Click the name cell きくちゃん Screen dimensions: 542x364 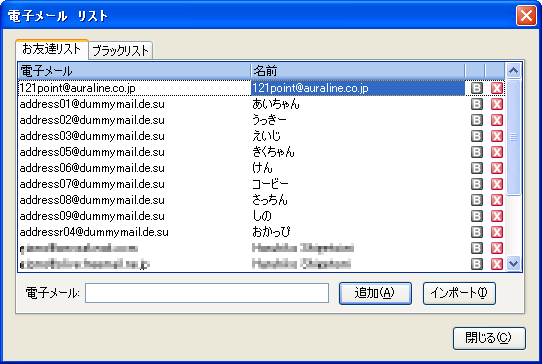click(x=273, y=151)
